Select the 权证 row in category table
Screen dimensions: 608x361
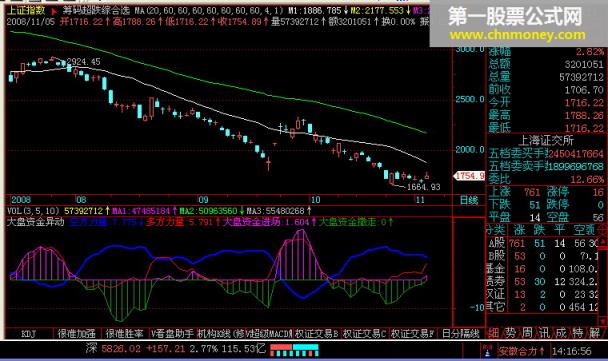[543, 294]
